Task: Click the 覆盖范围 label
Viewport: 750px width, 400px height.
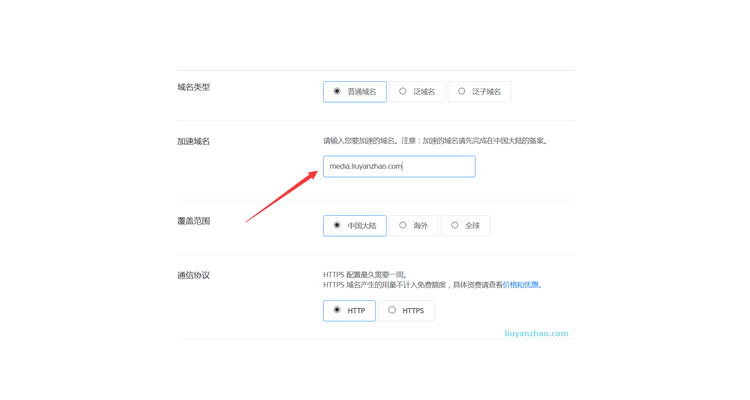Action: 194,221
